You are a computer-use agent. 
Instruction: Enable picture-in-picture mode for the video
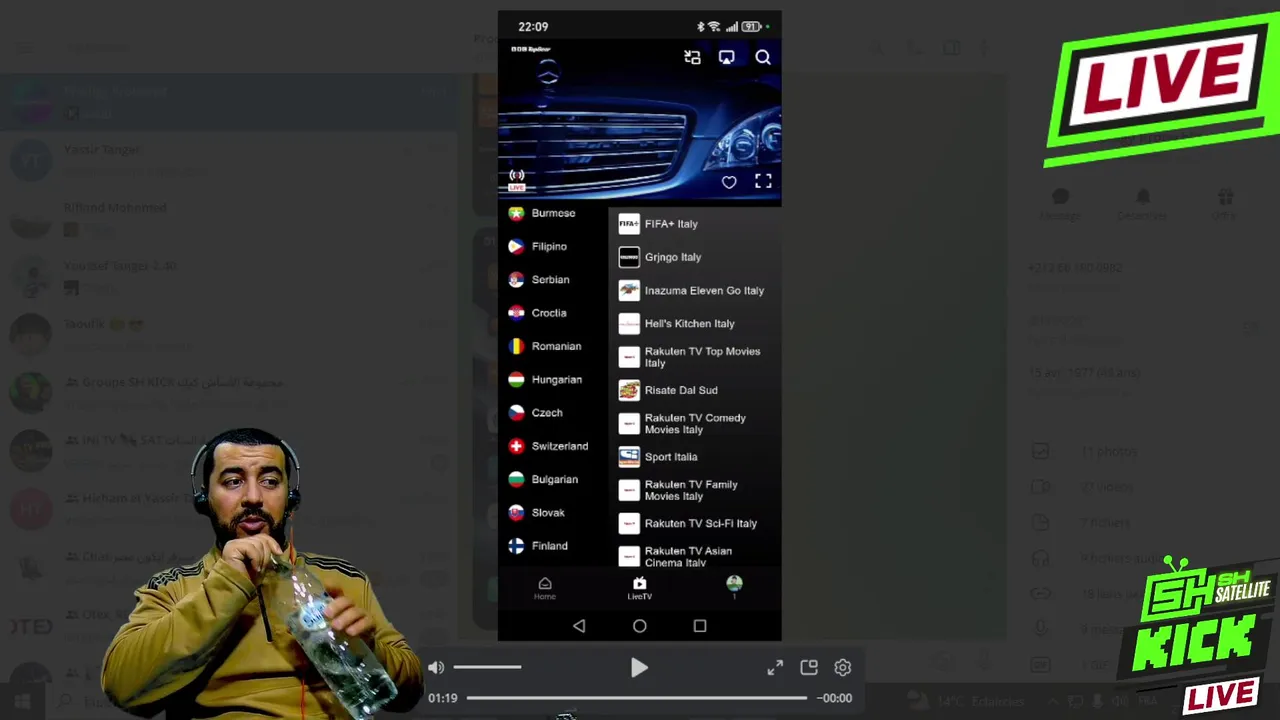pyautogui.click(x=809, y=667)
